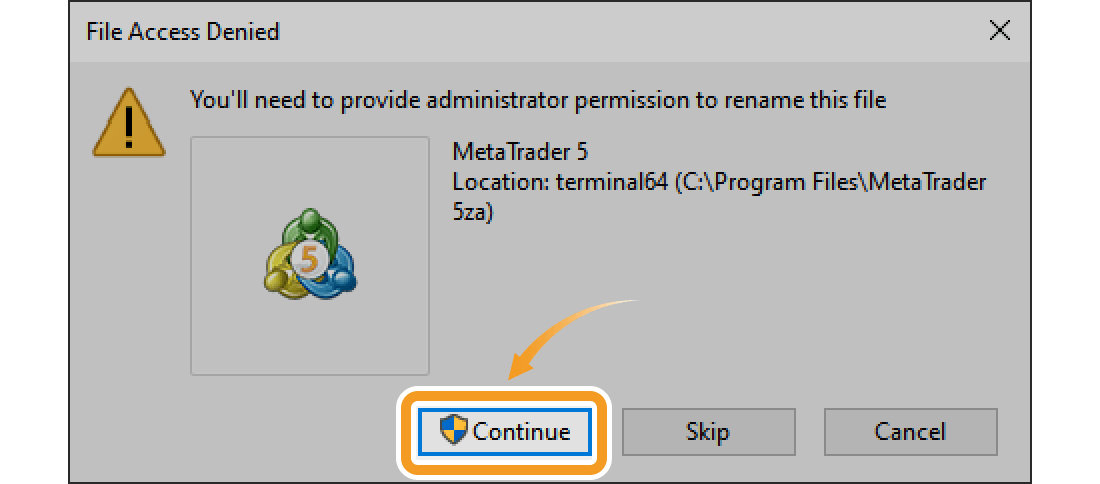1100x484 pixels.
Task: Click the File Access Denied title text
Action: coord(183,32)
